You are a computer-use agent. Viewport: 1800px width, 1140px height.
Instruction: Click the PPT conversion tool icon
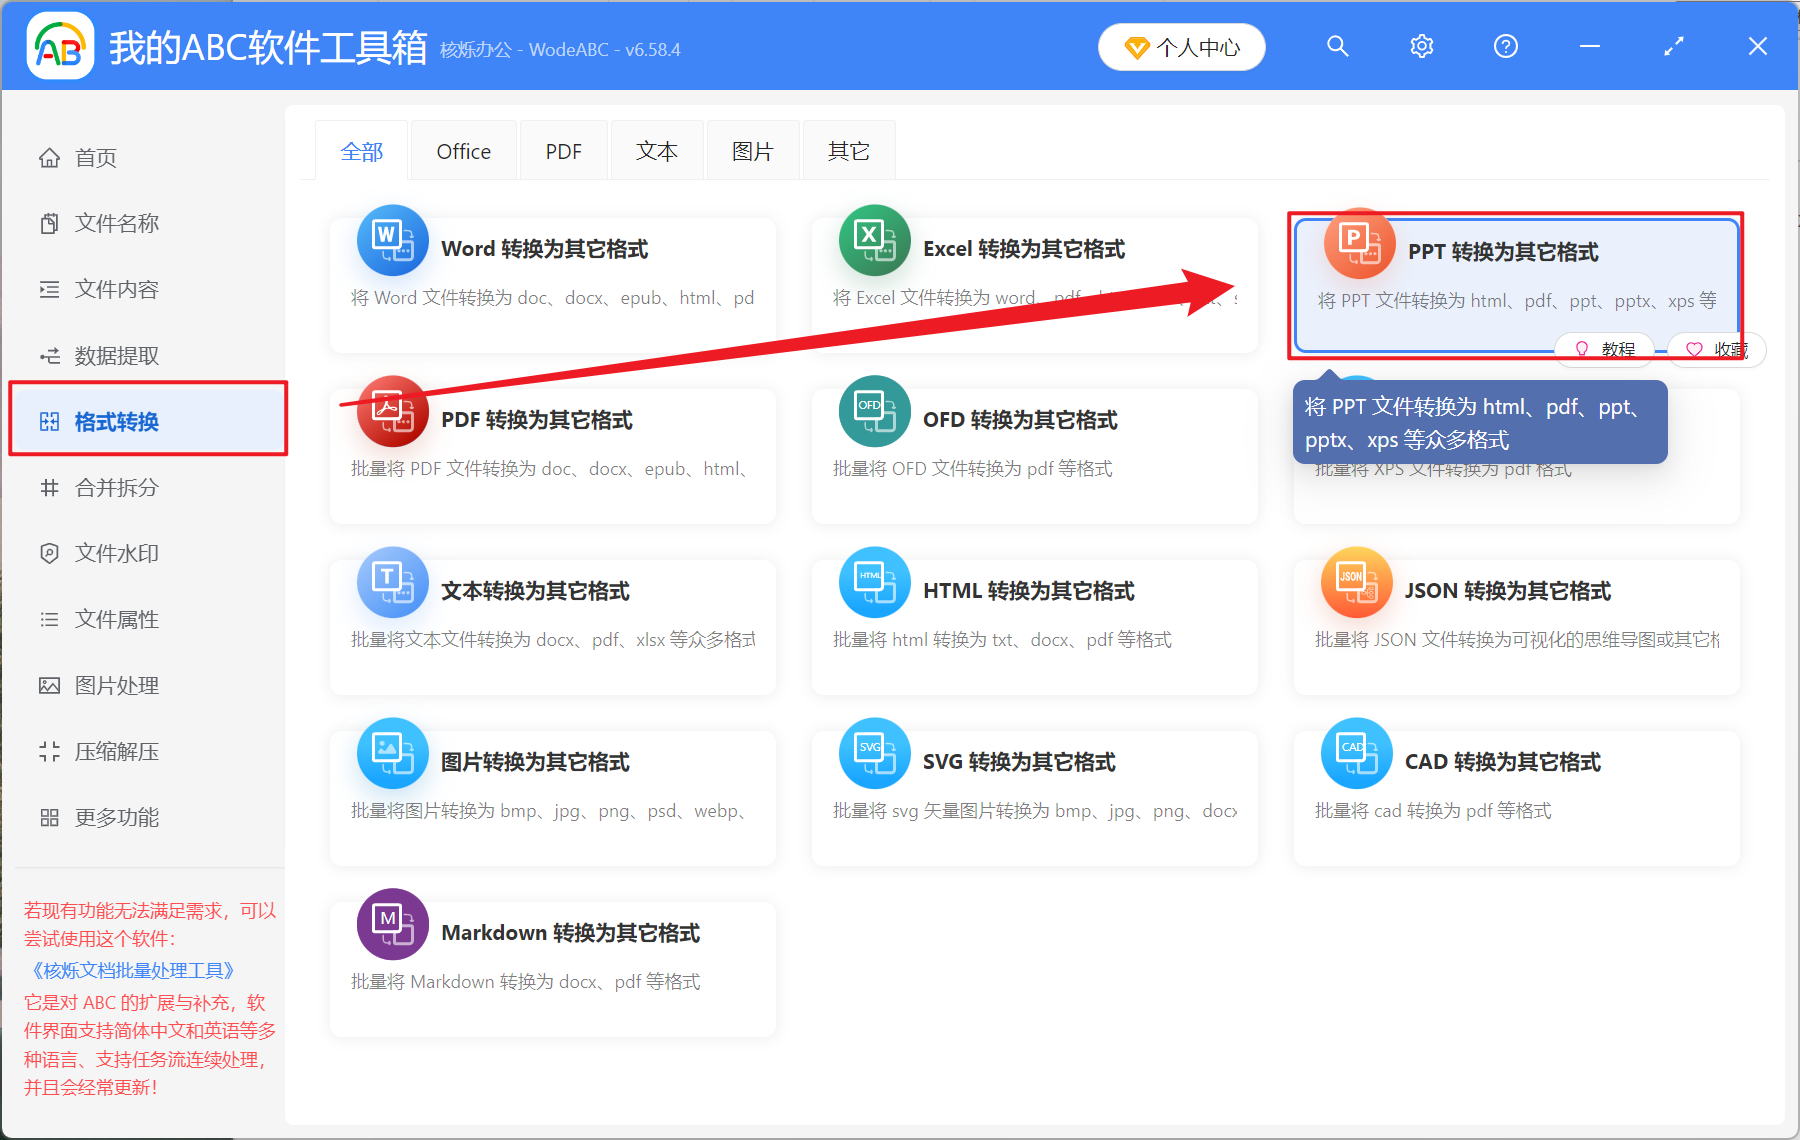1358,243
